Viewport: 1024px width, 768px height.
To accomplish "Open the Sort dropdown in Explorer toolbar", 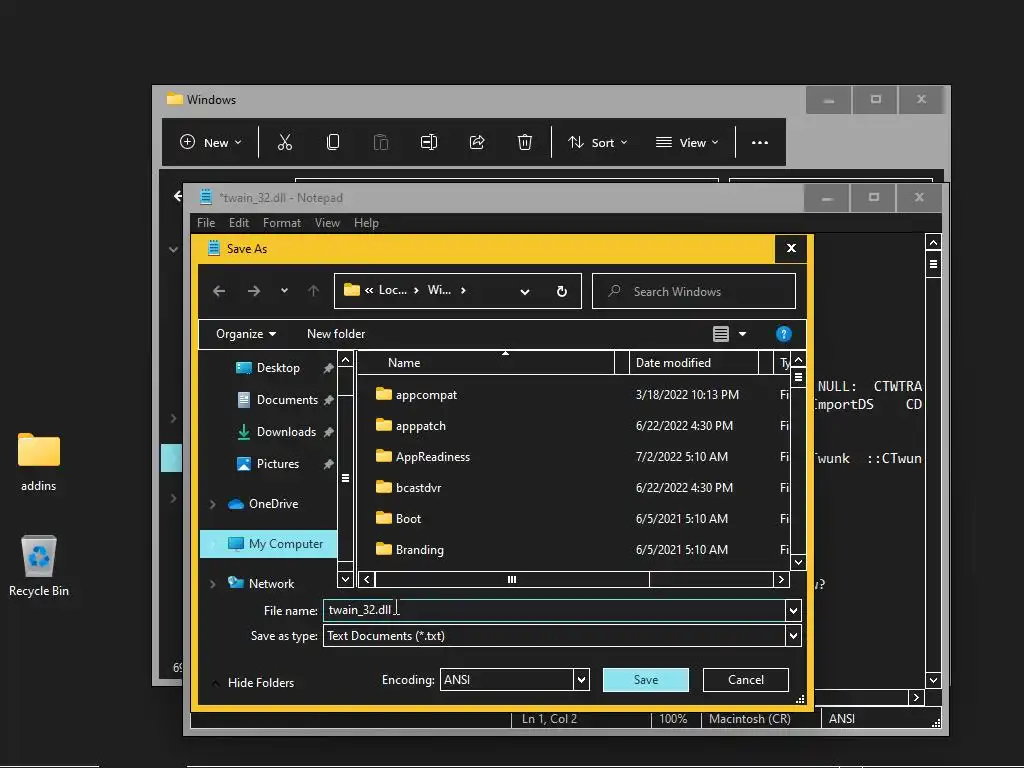I will click(597, 142).
